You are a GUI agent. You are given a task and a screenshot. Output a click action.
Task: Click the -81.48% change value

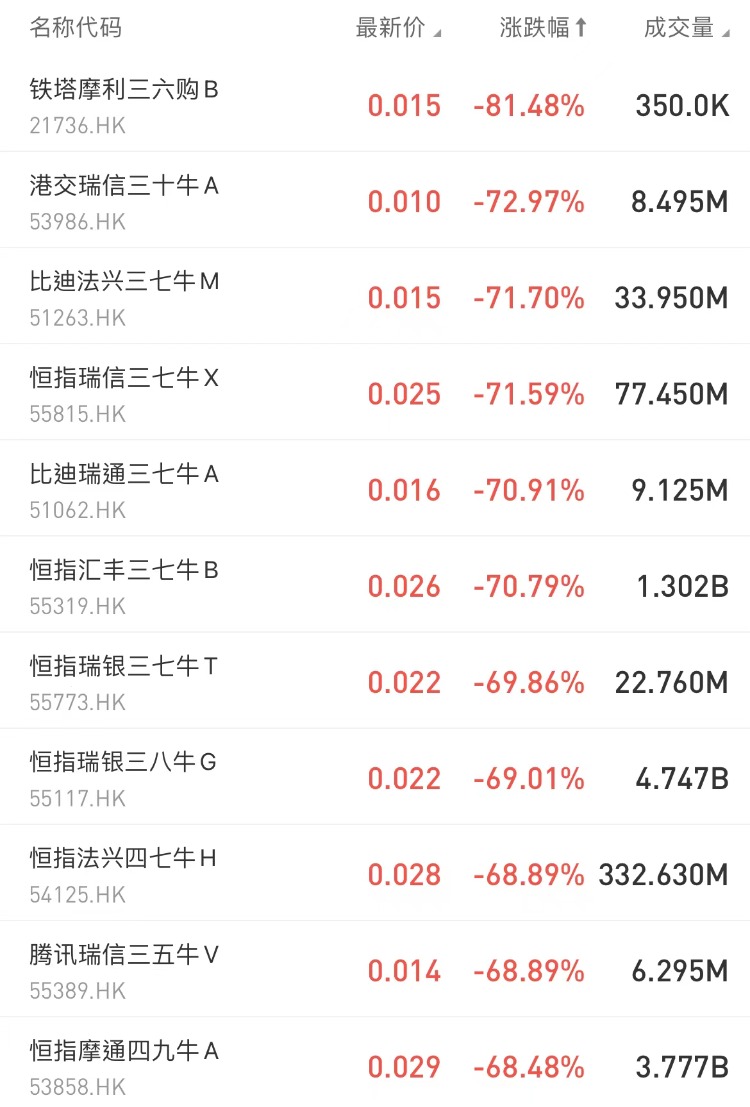click(529, 106)
